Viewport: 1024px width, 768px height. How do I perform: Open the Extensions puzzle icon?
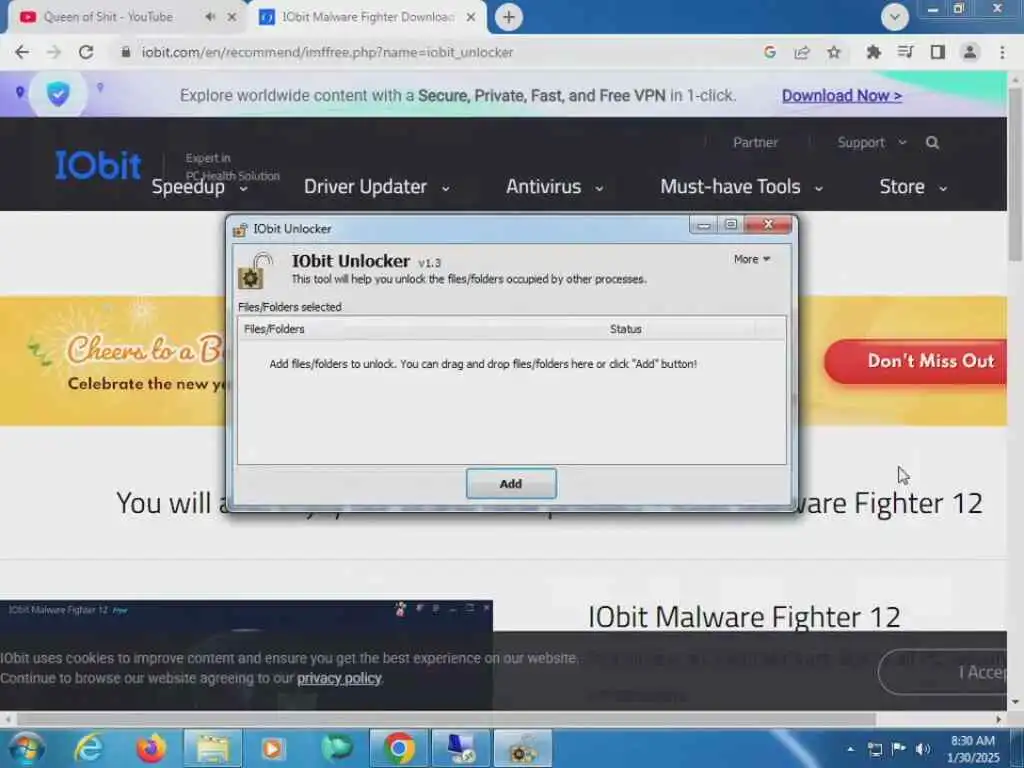click(x=873, y=52)
